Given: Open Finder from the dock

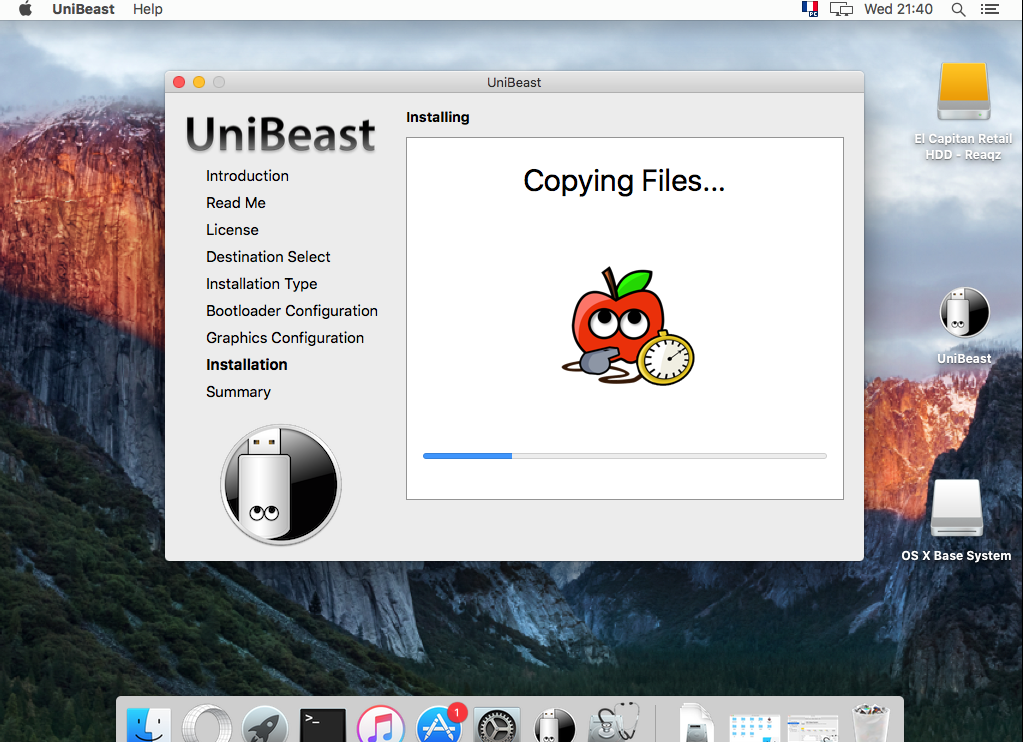Looking at the screenshot, I should (x=149, y=724).
